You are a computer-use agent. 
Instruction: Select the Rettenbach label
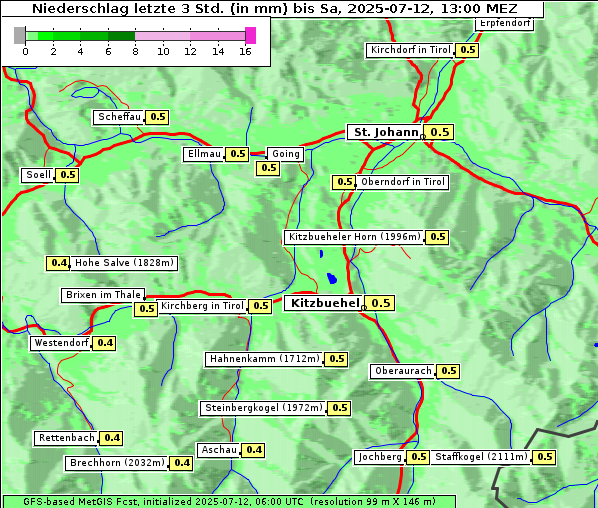pyautogui.click(x=66, y=438)
